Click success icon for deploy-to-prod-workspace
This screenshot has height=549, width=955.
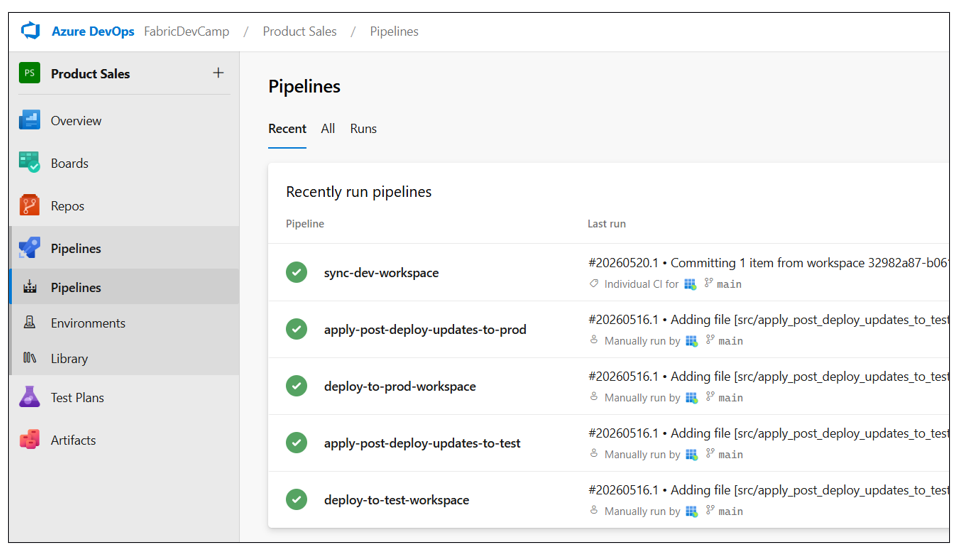coord(297,386)
